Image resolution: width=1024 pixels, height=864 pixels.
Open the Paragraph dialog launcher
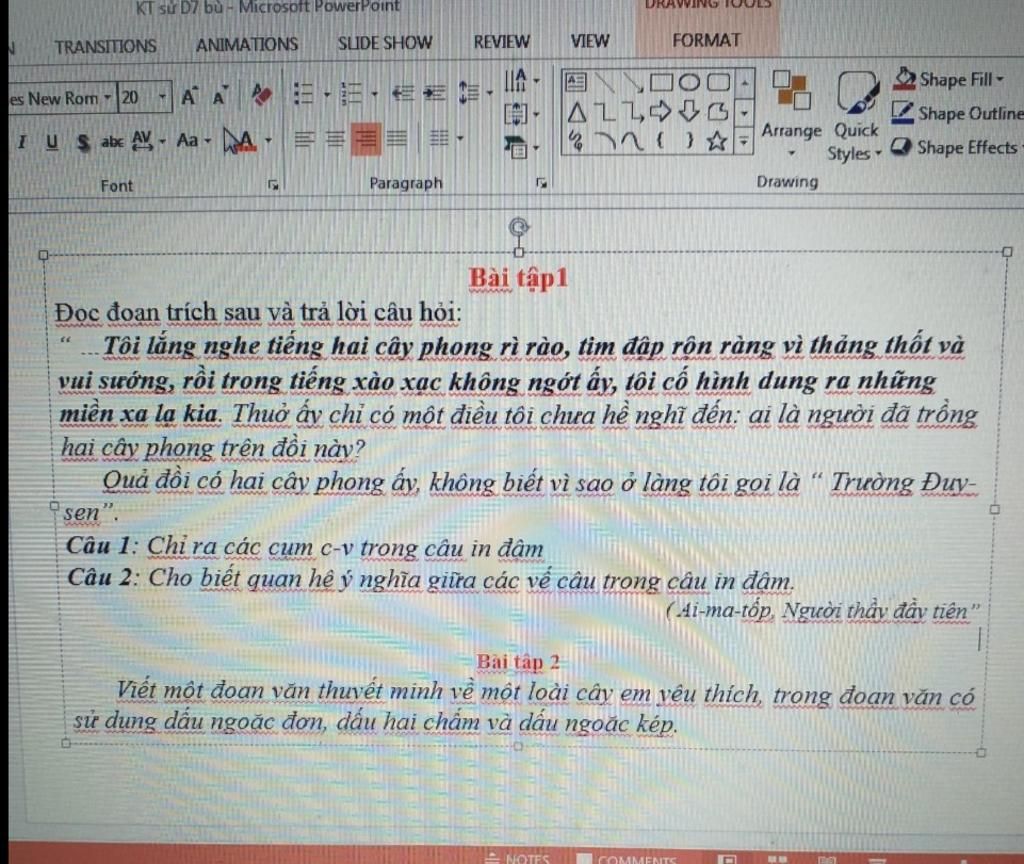[x=541, y=183]
